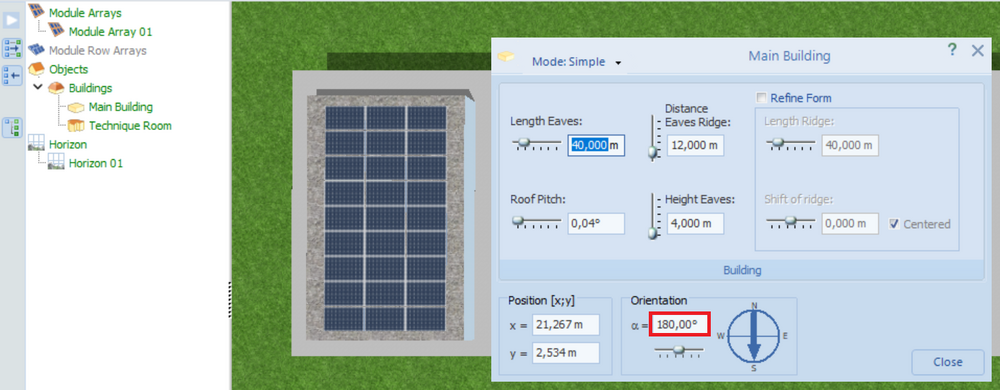Close the Main Building dialog with X
Screen dimensions: 1000x390
coord(978,50)
